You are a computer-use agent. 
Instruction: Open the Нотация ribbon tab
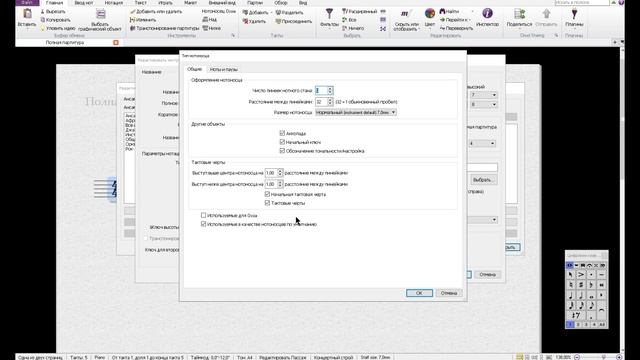tap(113, 3)
